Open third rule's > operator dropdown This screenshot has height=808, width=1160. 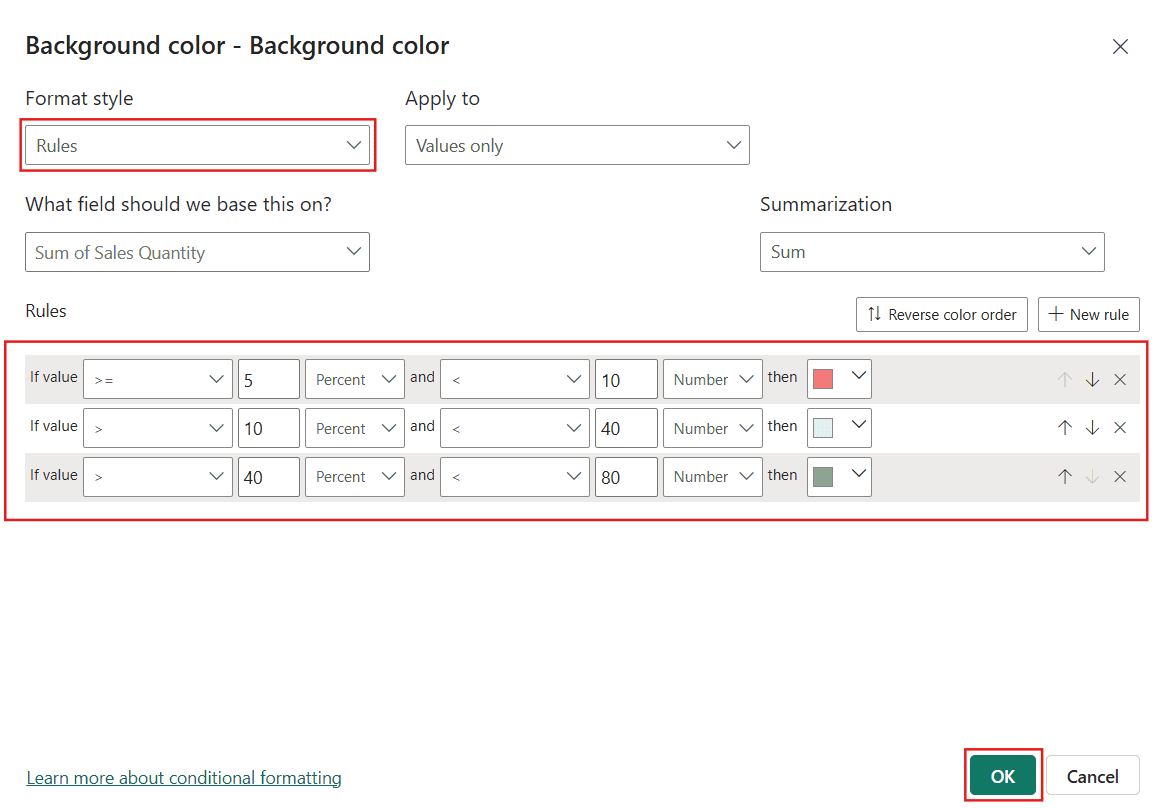[158, 477]
